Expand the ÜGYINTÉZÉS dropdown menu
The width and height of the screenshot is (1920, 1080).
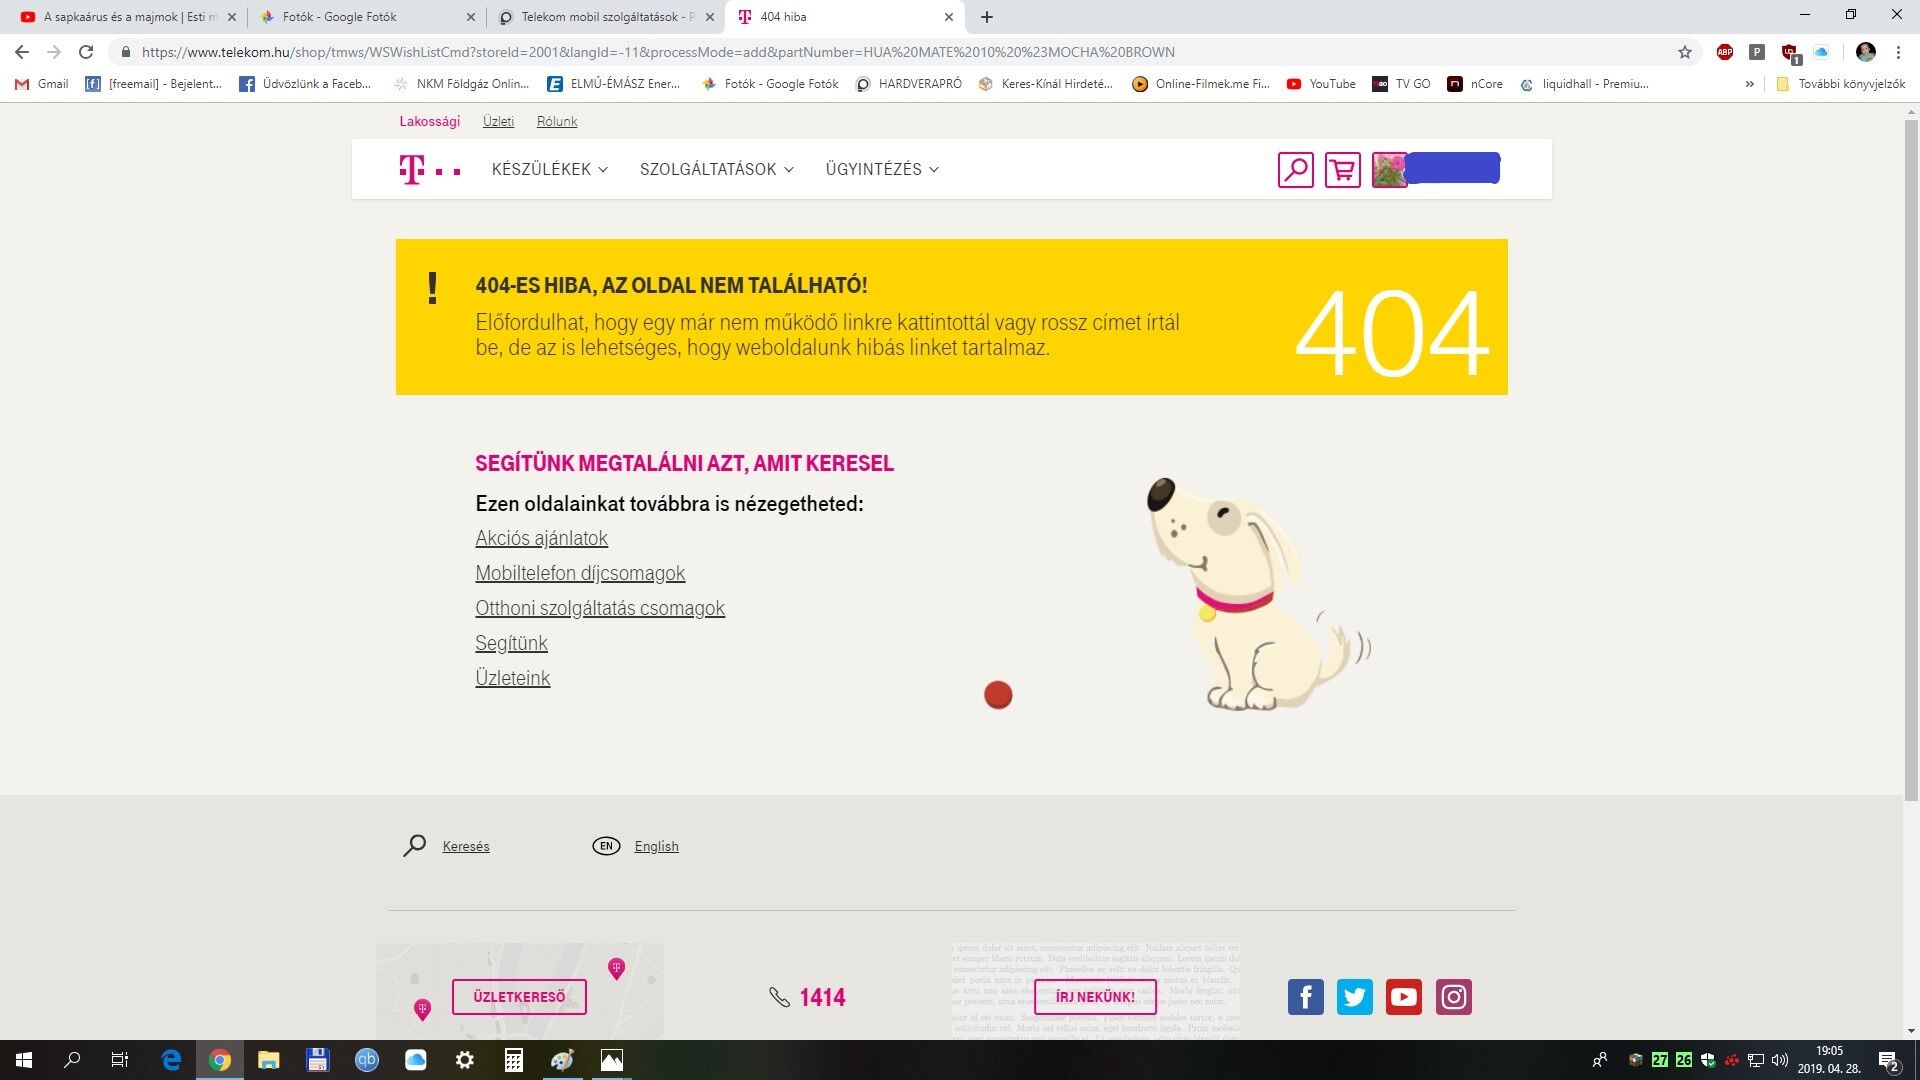[881, 169]
